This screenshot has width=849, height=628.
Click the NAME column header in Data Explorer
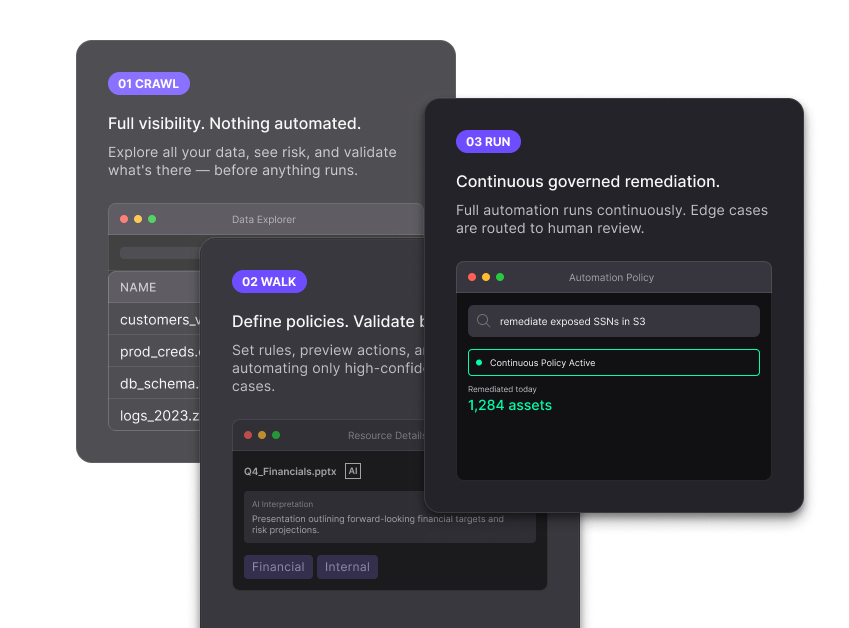coord(138,287)
